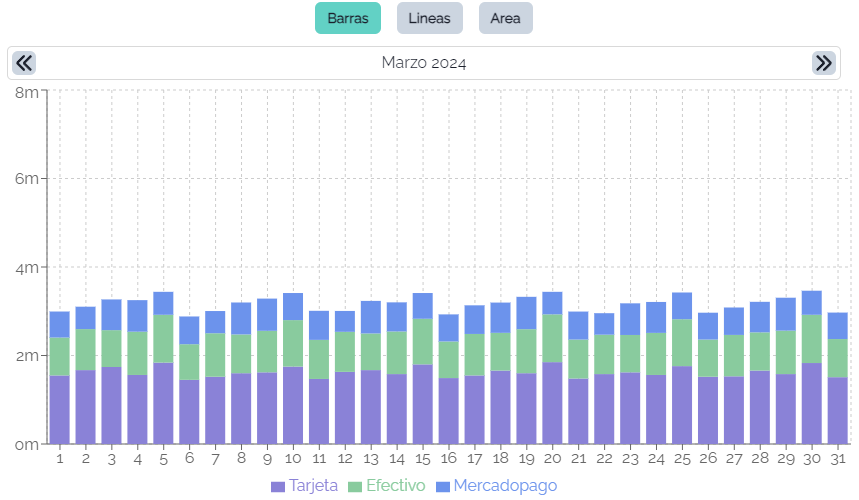This screenshot has width=859, height=500.
Task: Click the purple Tarjeta bar segment for day 1
Action: pos(60,410)
